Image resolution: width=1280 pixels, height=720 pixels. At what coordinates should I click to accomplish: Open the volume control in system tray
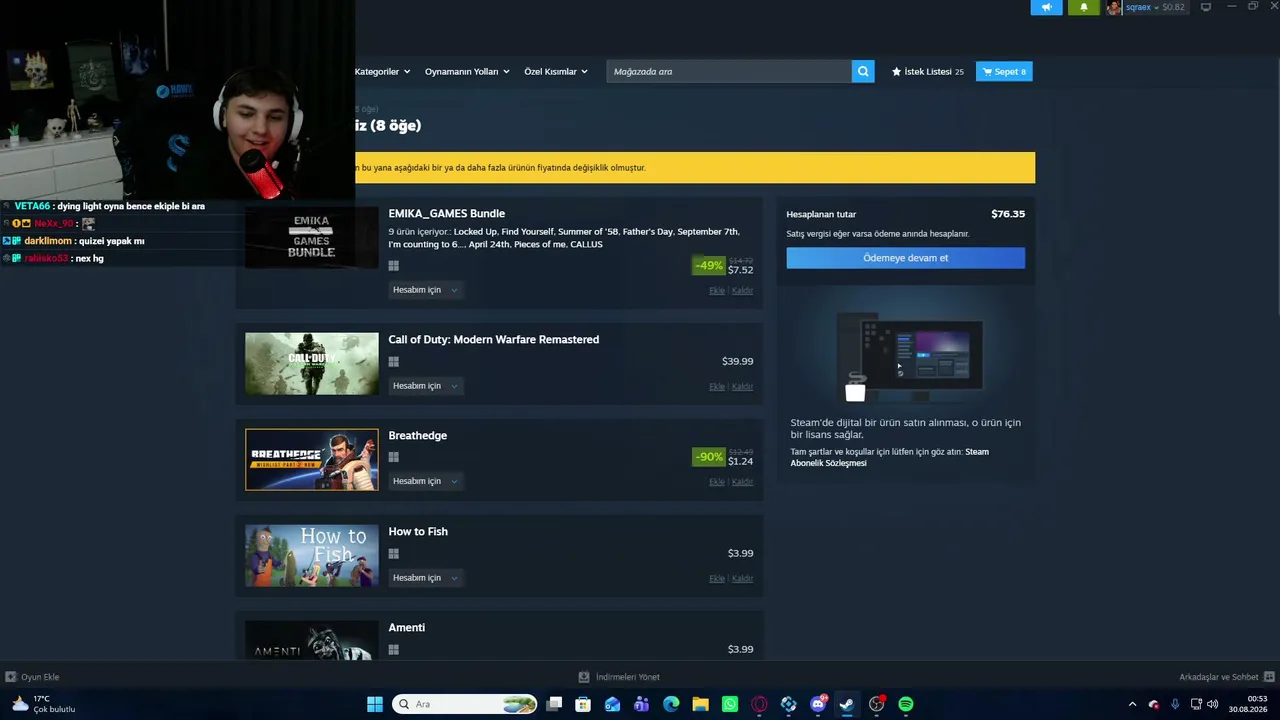pos(1213,704)
